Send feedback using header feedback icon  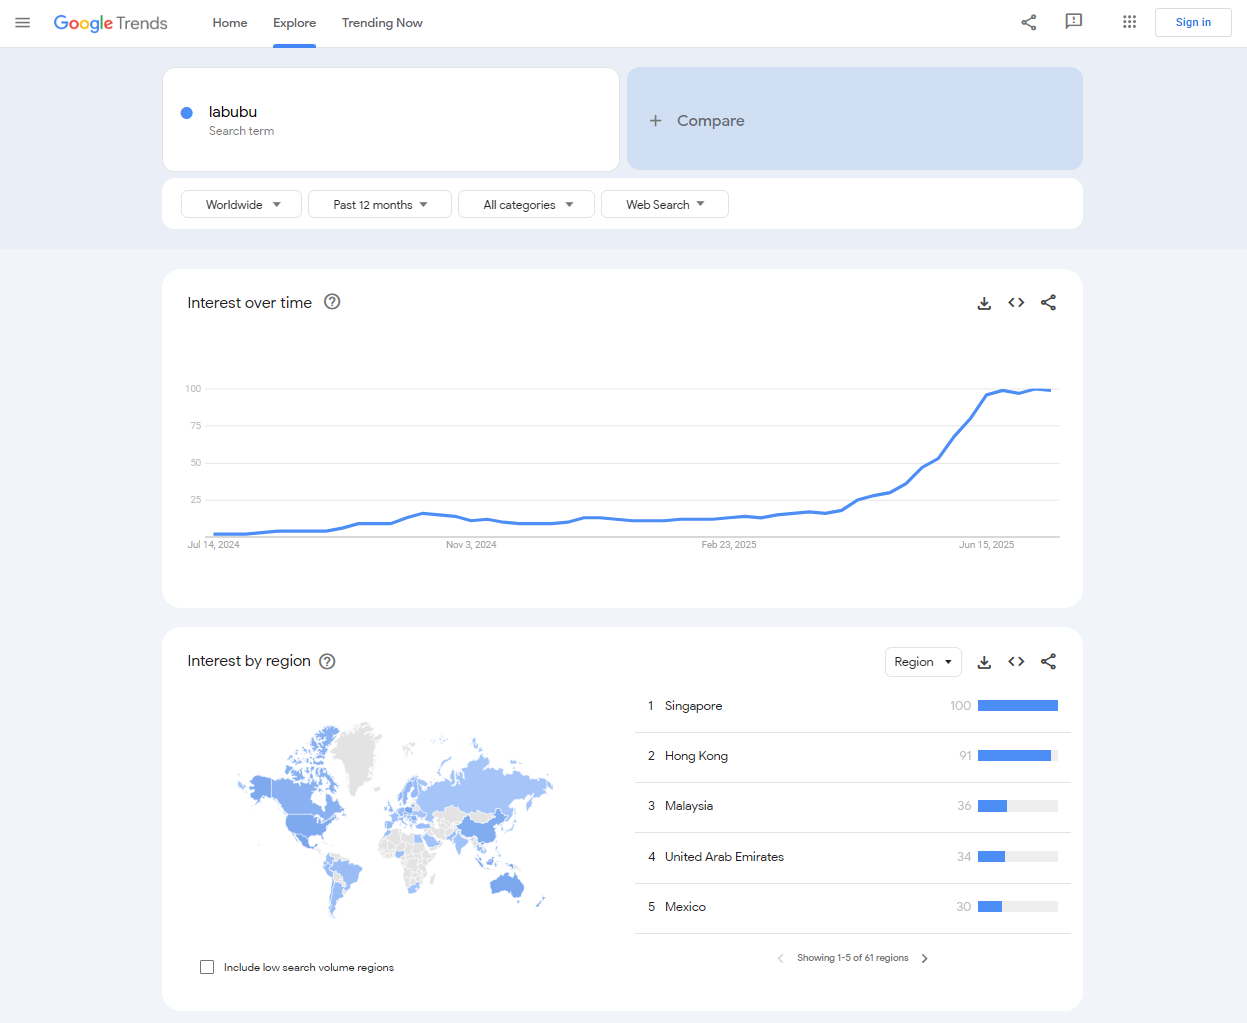click(x=1074, y=22)
